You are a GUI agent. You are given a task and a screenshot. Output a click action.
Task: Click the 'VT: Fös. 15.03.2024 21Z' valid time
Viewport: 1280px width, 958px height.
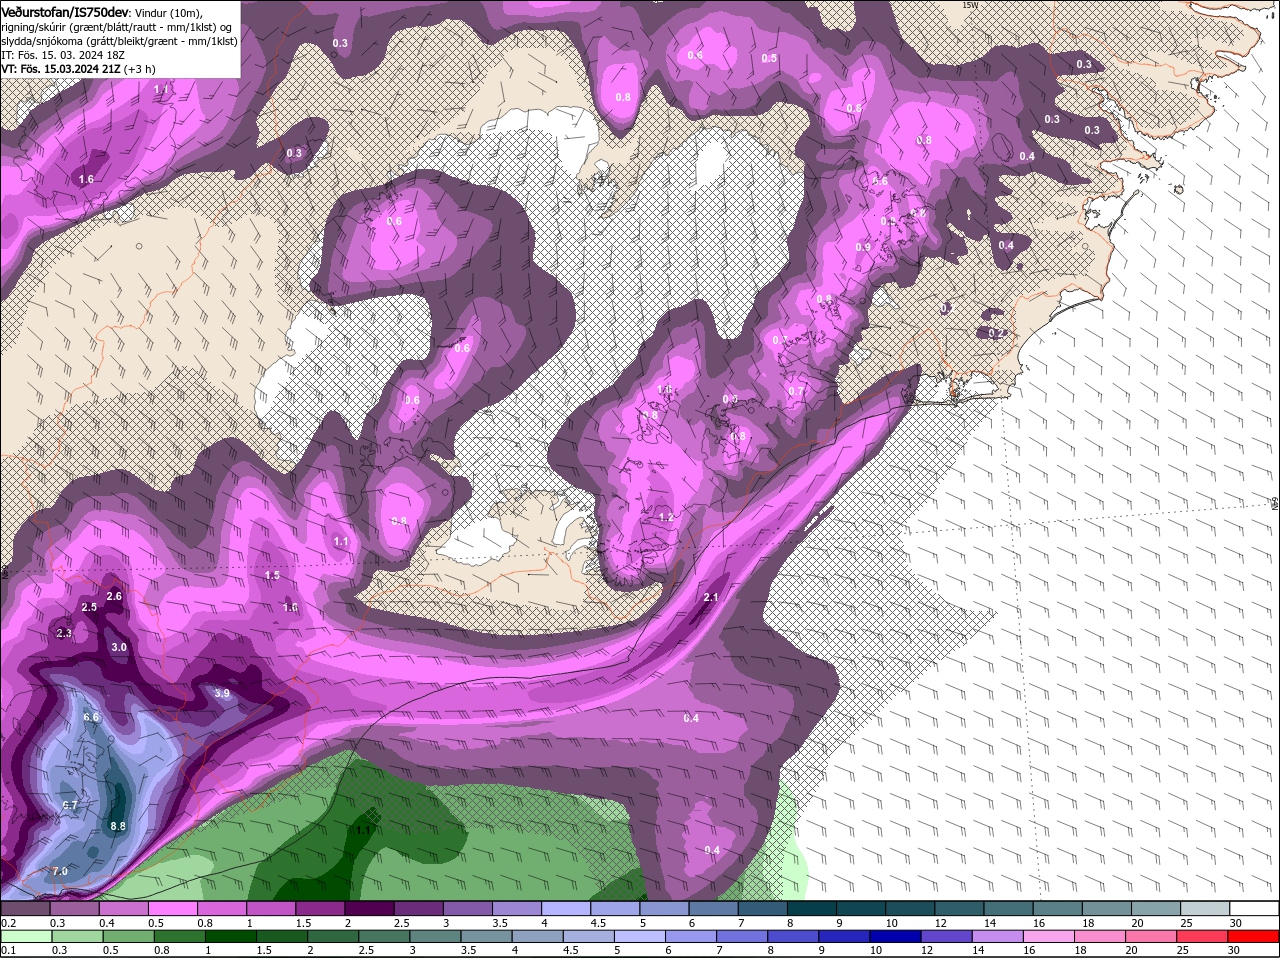point(60,68)
